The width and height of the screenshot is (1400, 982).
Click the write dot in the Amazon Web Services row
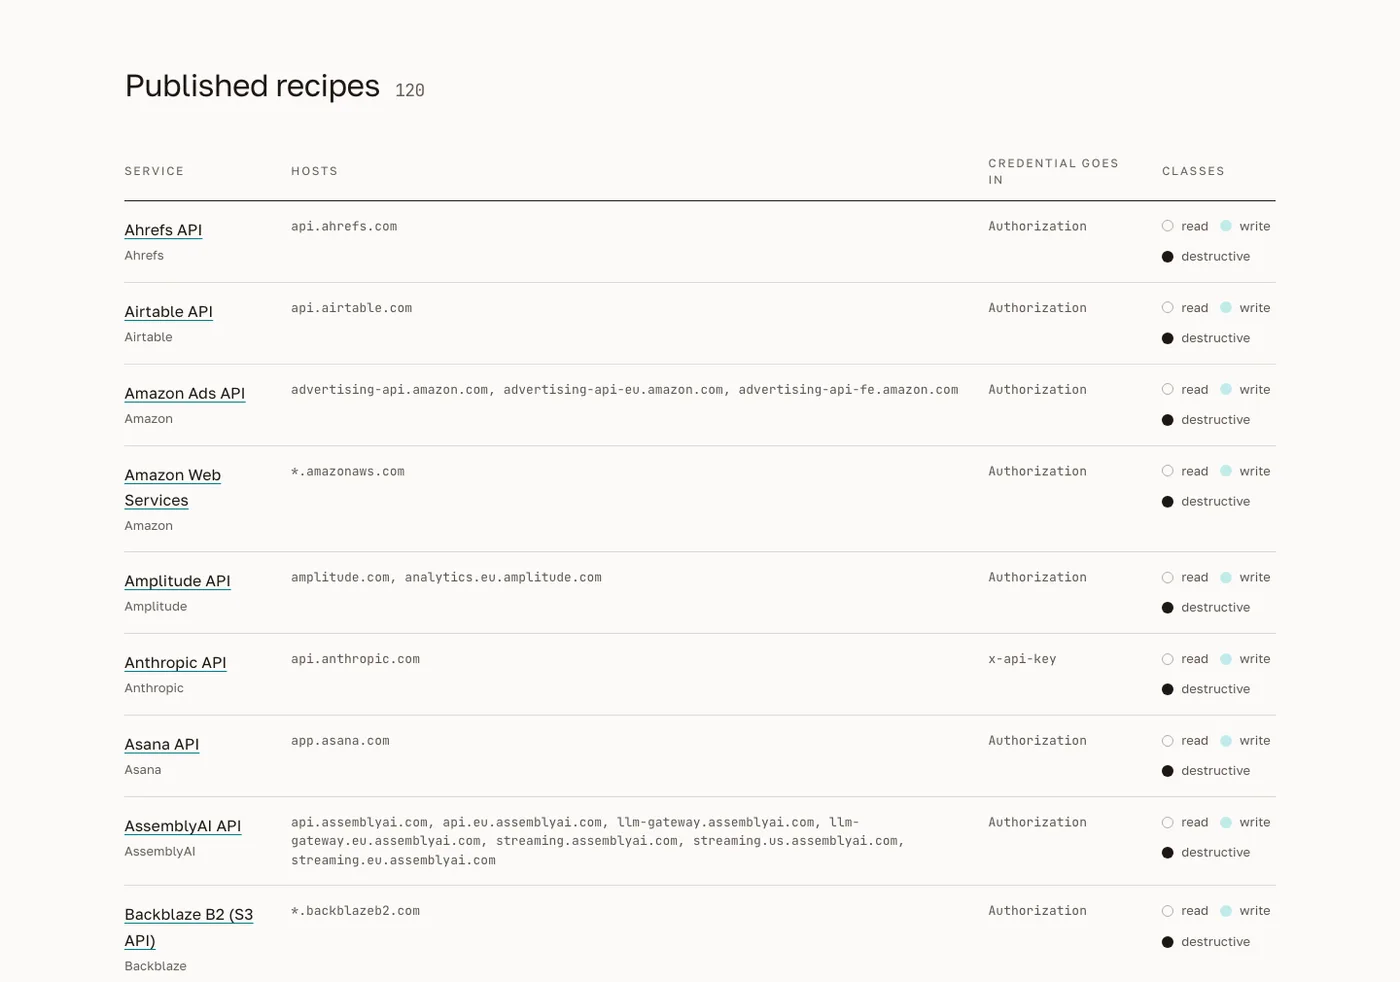(1226, 471)
